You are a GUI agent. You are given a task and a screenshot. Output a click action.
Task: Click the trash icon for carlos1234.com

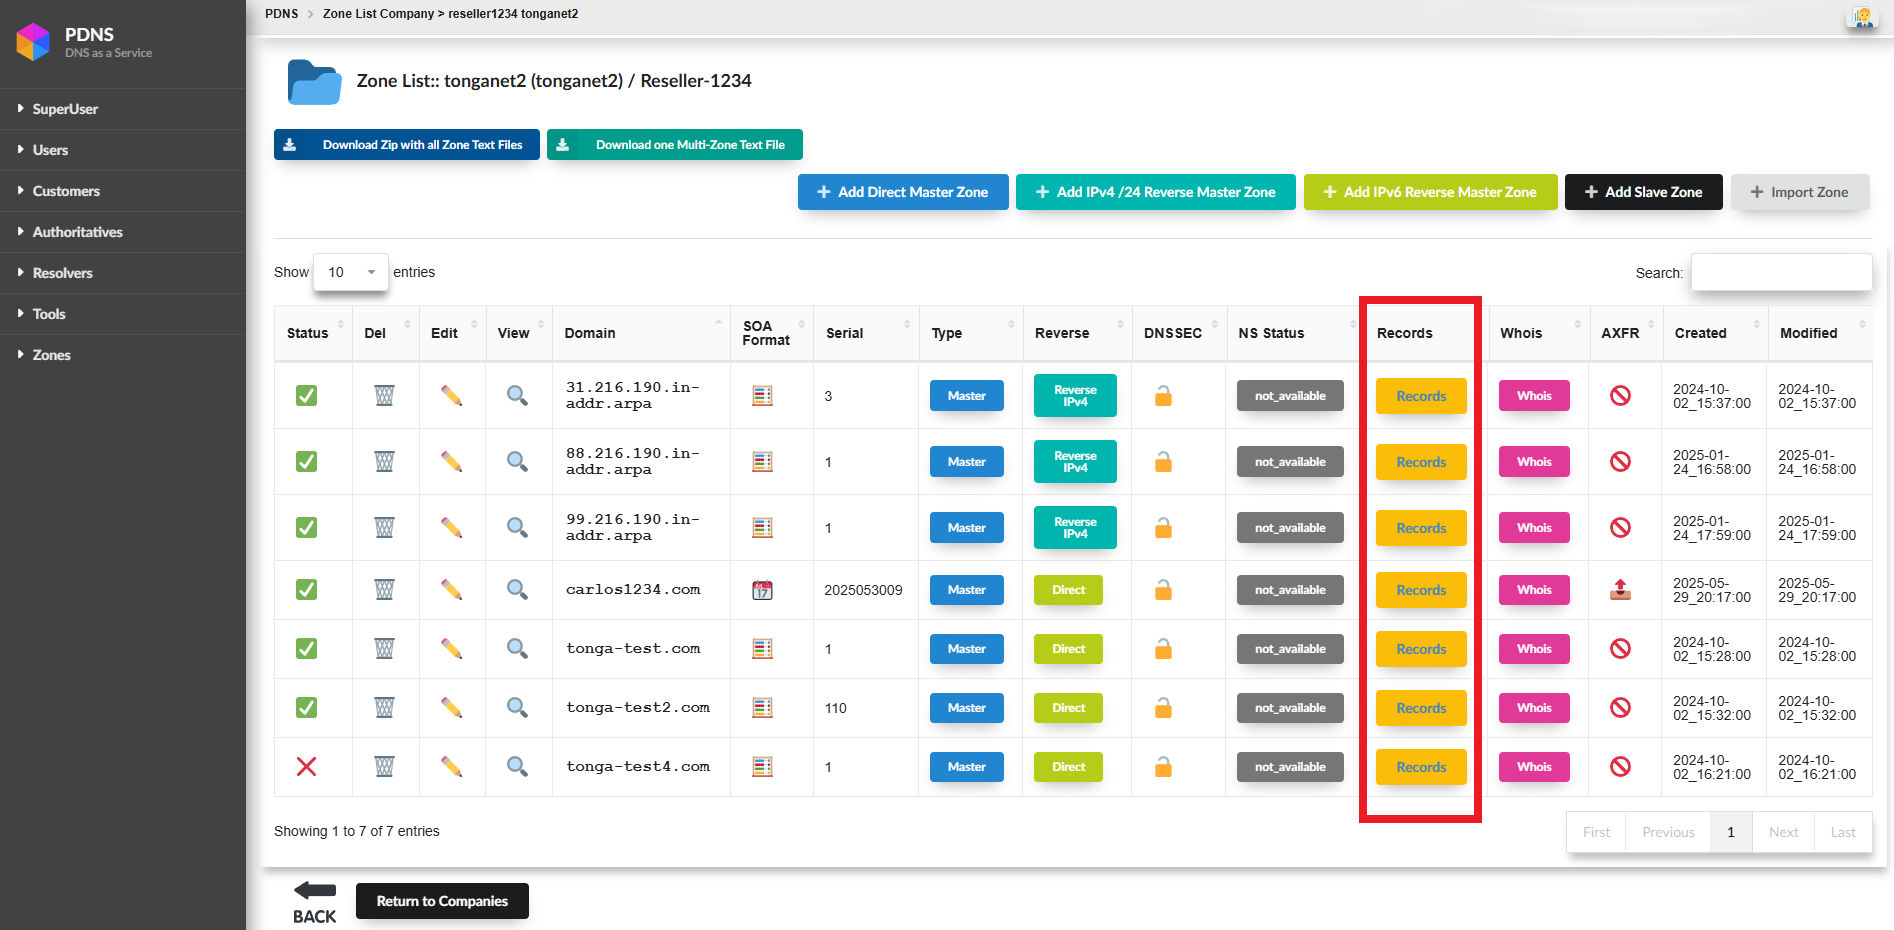click(384, 590)
